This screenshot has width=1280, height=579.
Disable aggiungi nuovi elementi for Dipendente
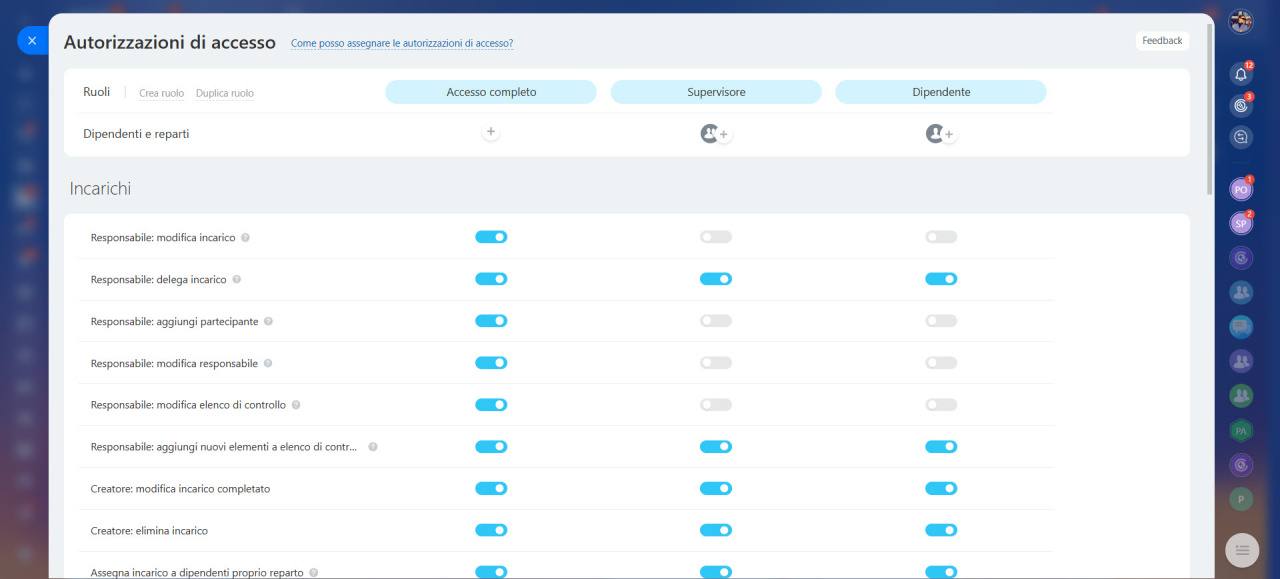point(941,447)
